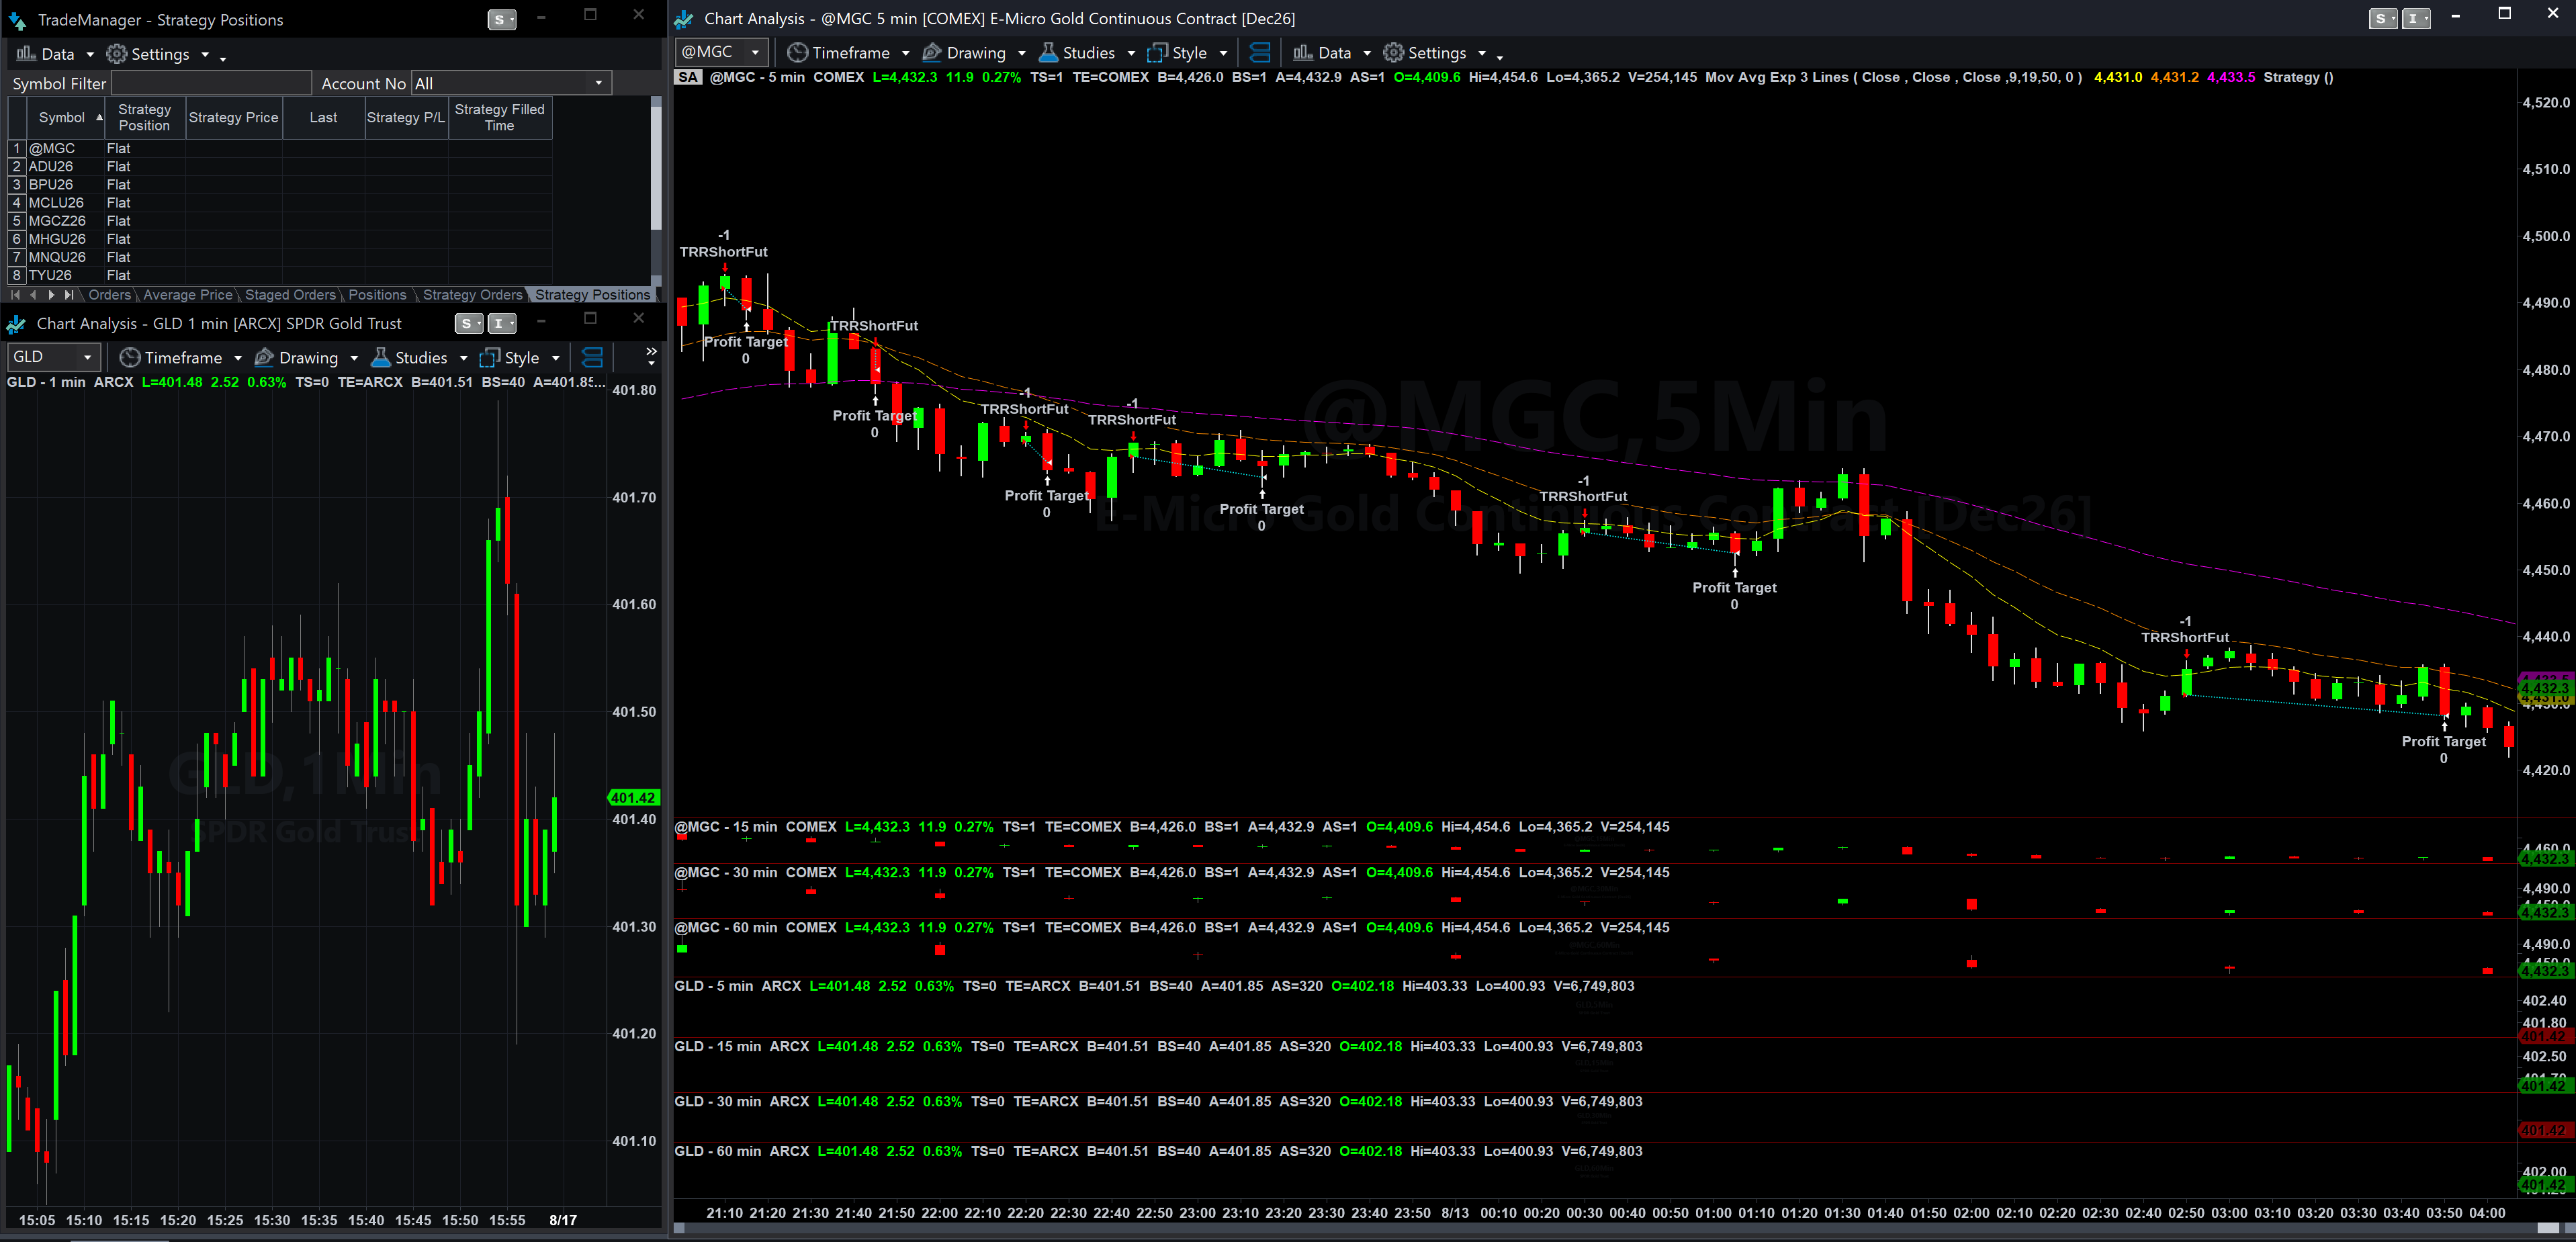Jump to first tab with the TradeManager navigation arrow
Screen dimensions: 2576x1242
[15, 295]
